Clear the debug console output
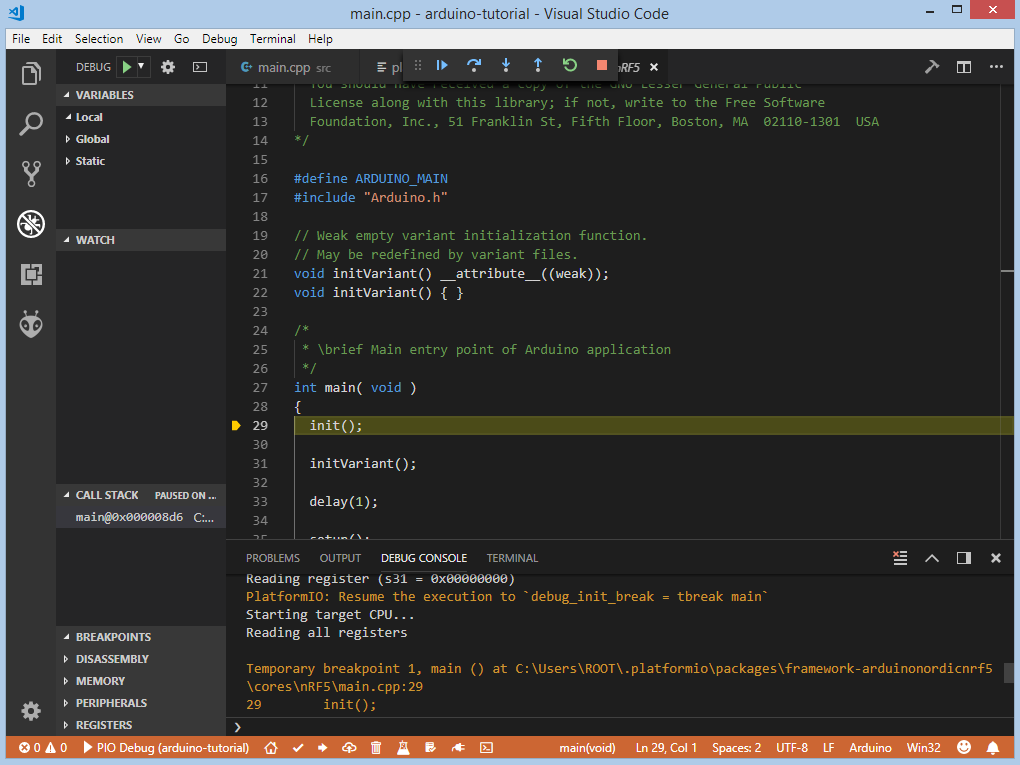The width and height of the screenshot is (1020, 765). (x=900, y=558)
